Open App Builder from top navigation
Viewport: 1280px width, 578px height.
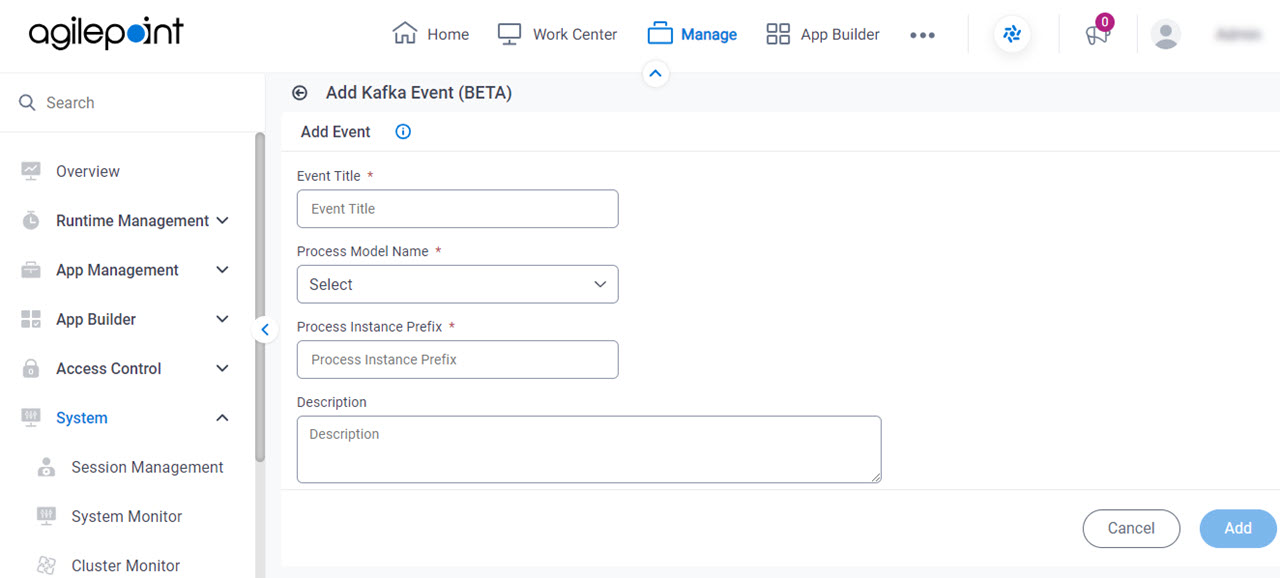click(822, 34)
